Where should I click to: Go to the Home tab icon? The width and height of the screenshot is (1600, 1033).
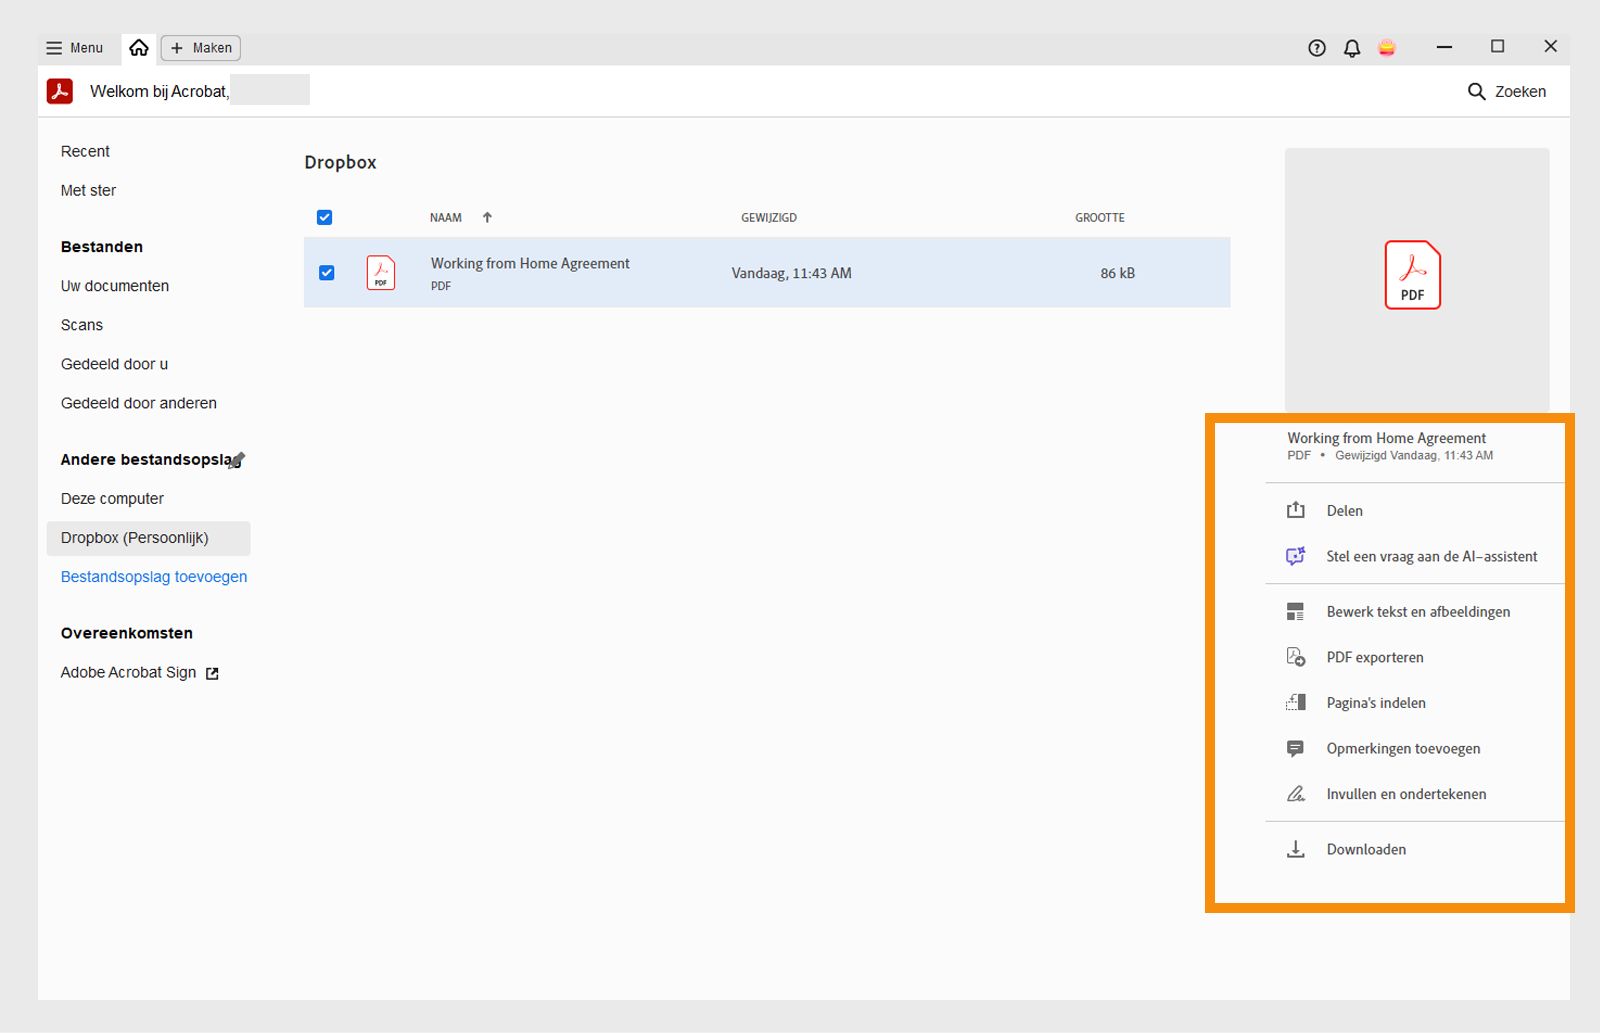(139, 48)
